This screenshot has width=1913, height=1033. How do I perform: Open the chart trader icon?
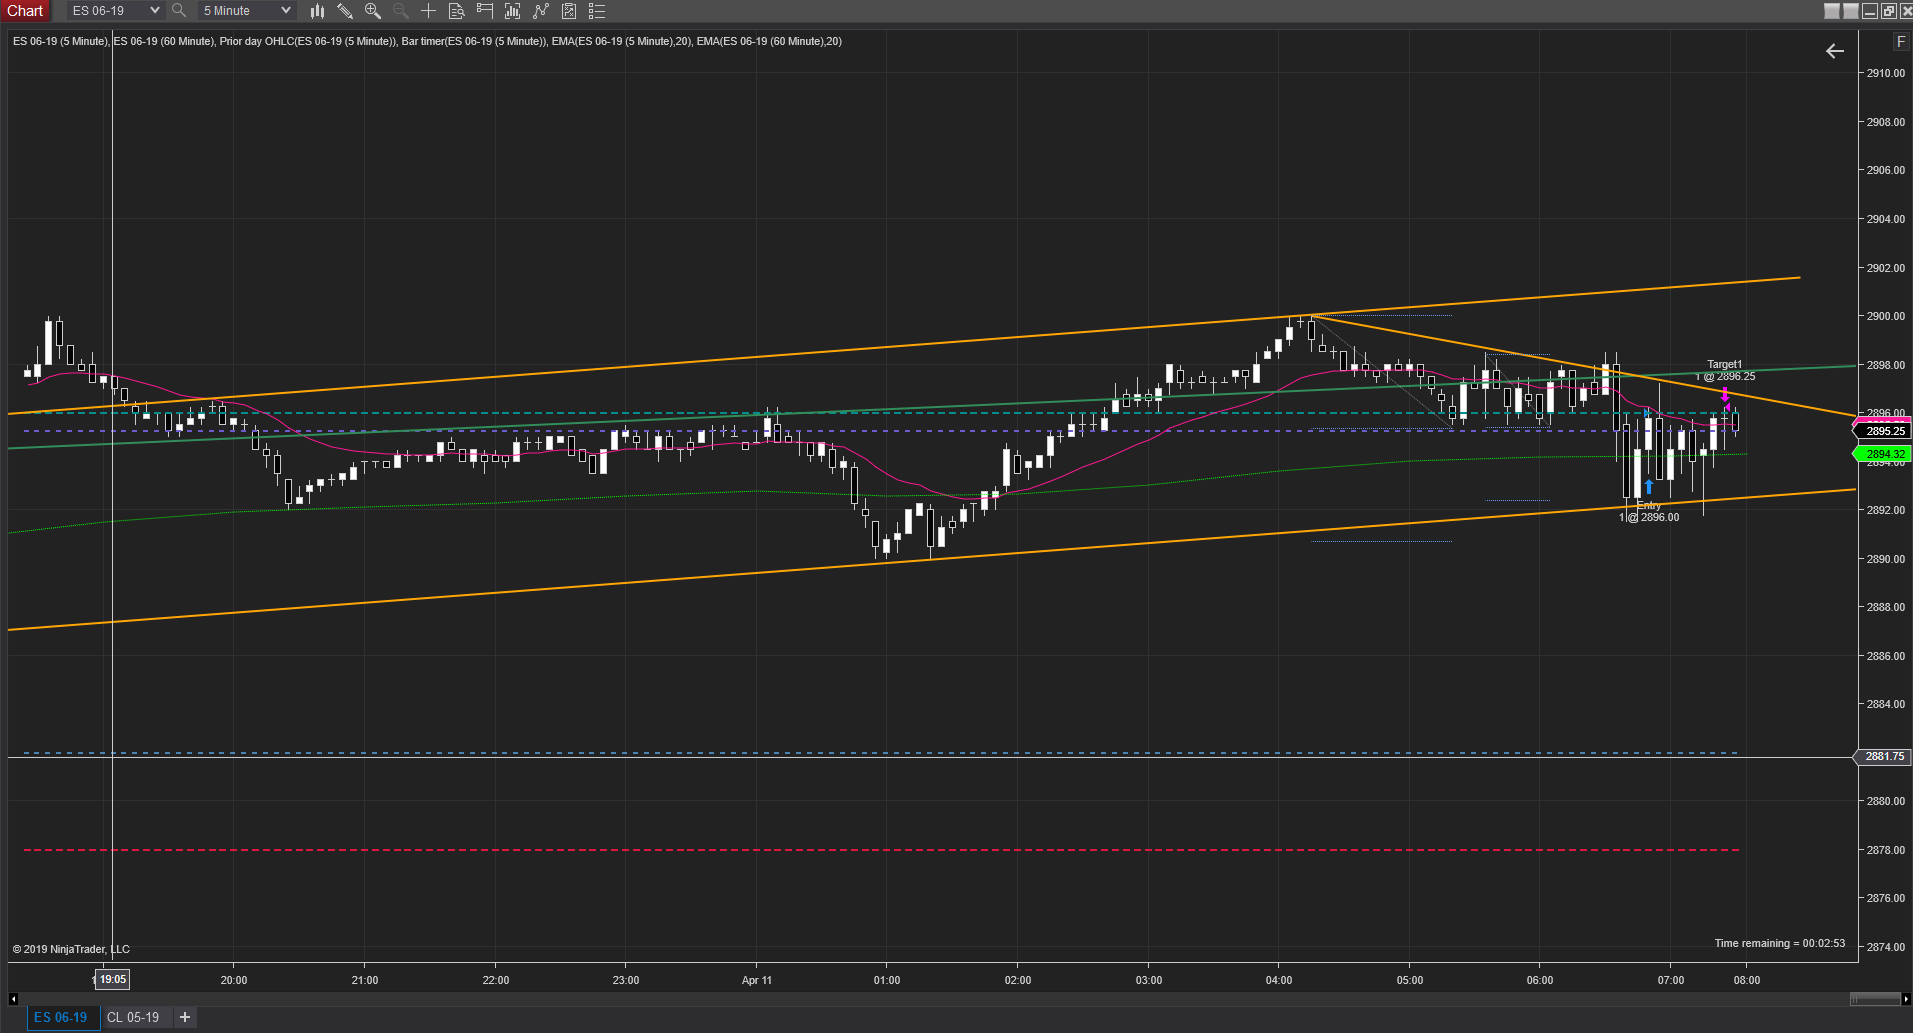coord(485,11)
